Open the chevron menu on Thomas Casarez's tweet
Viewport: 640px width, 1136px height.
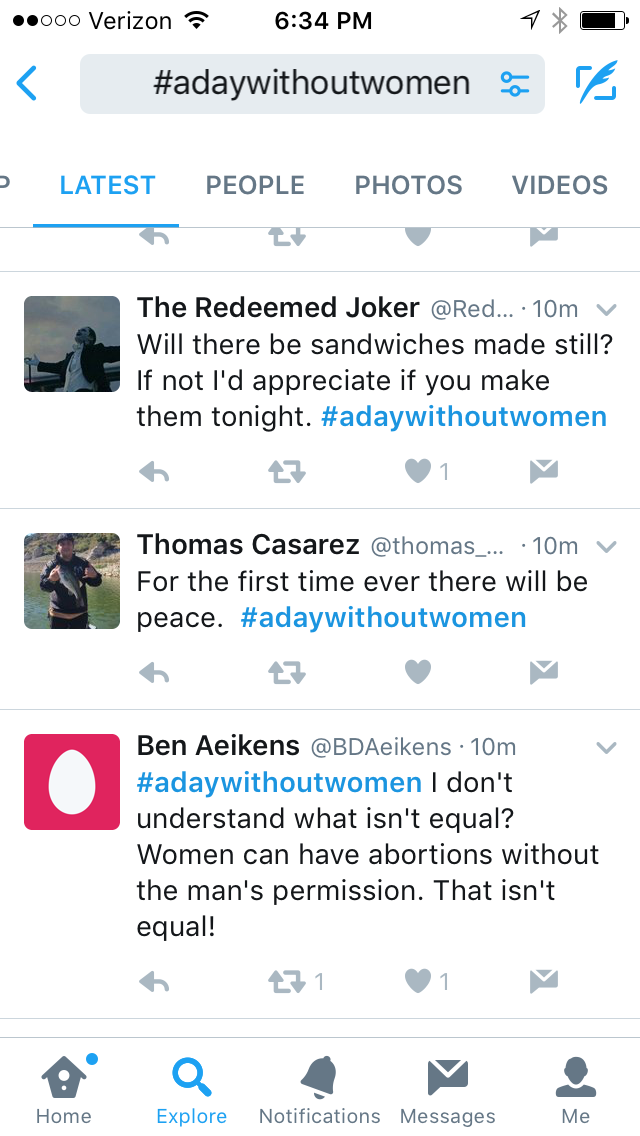coord(606,546)
